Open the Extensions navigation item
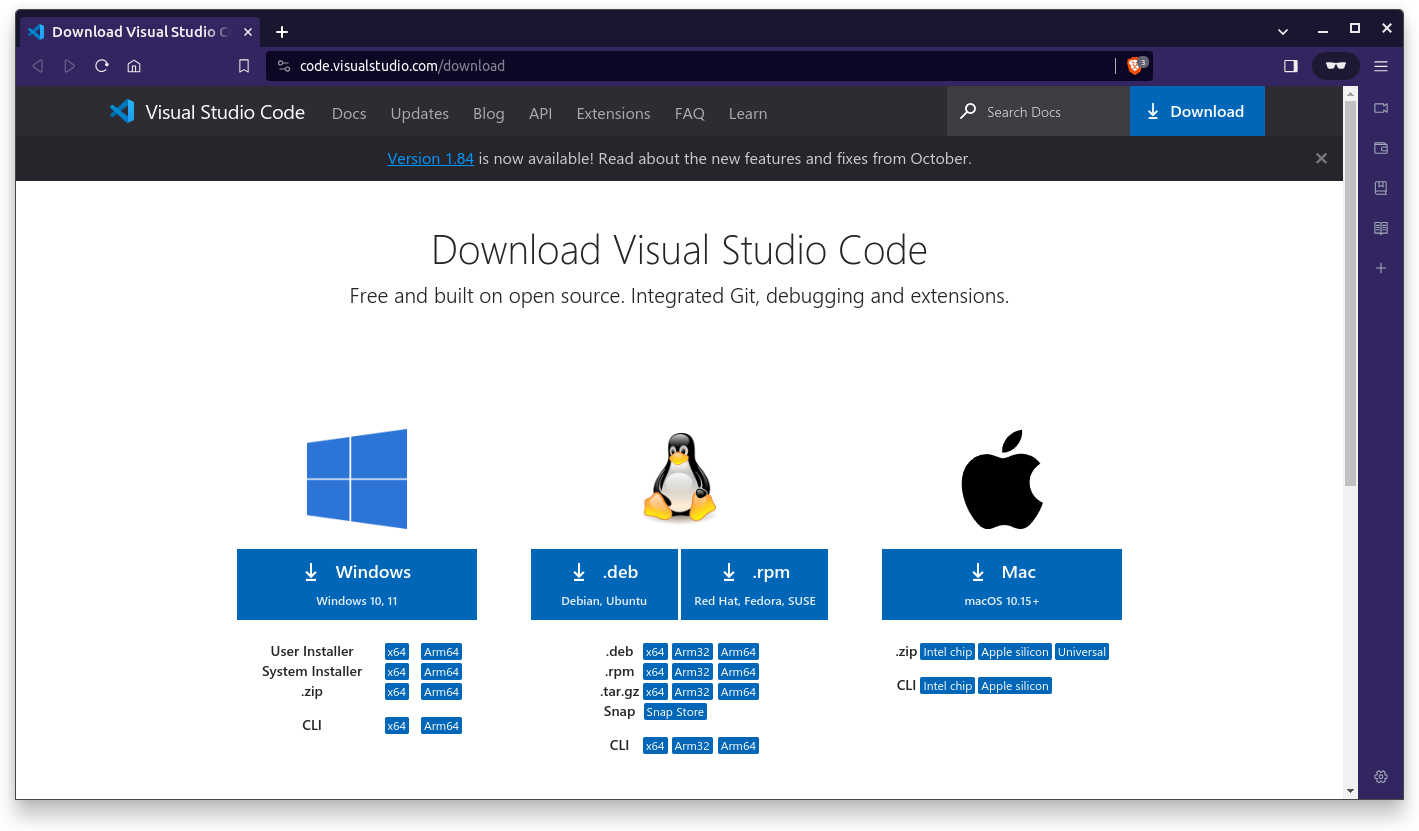The width and height of the screenshot is (1419, 831). coord(614,113)
